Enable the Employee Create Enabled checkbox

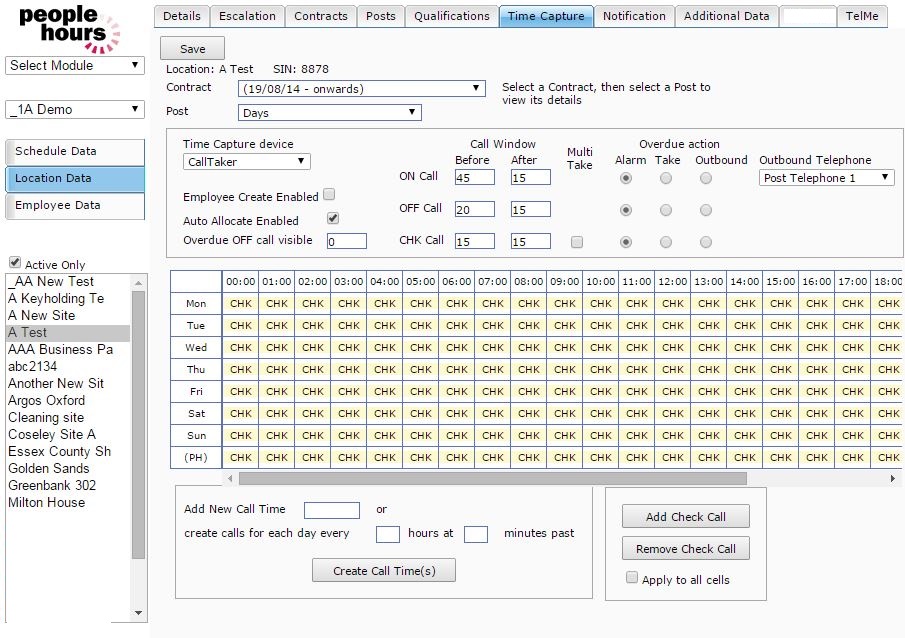click(329, 195)
